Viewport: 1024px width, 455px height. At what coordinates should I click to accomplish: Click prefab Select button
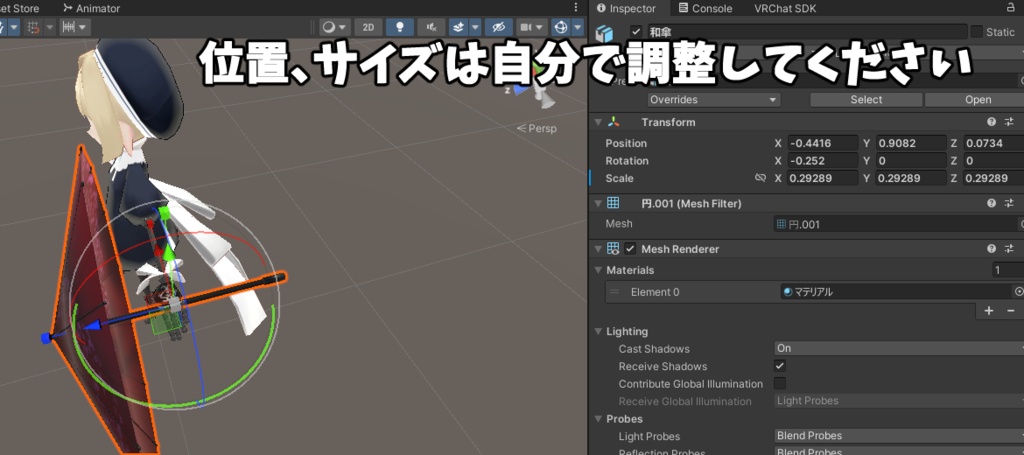pyautogui.click(x=866, y=100)
